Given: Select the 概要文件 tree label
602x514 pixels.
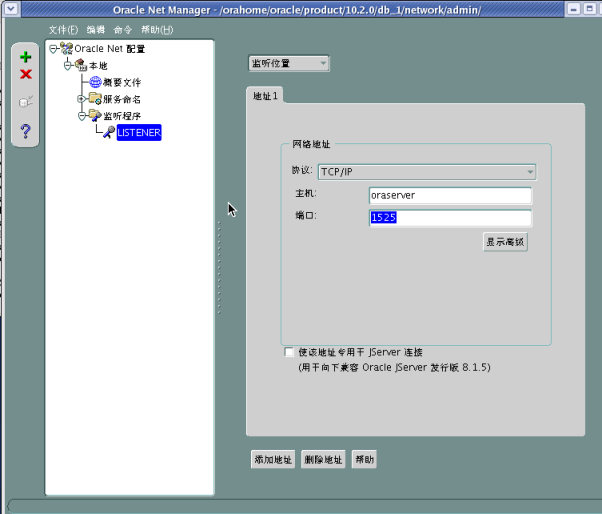Looking at the screenshot, I should pos(122,82).
